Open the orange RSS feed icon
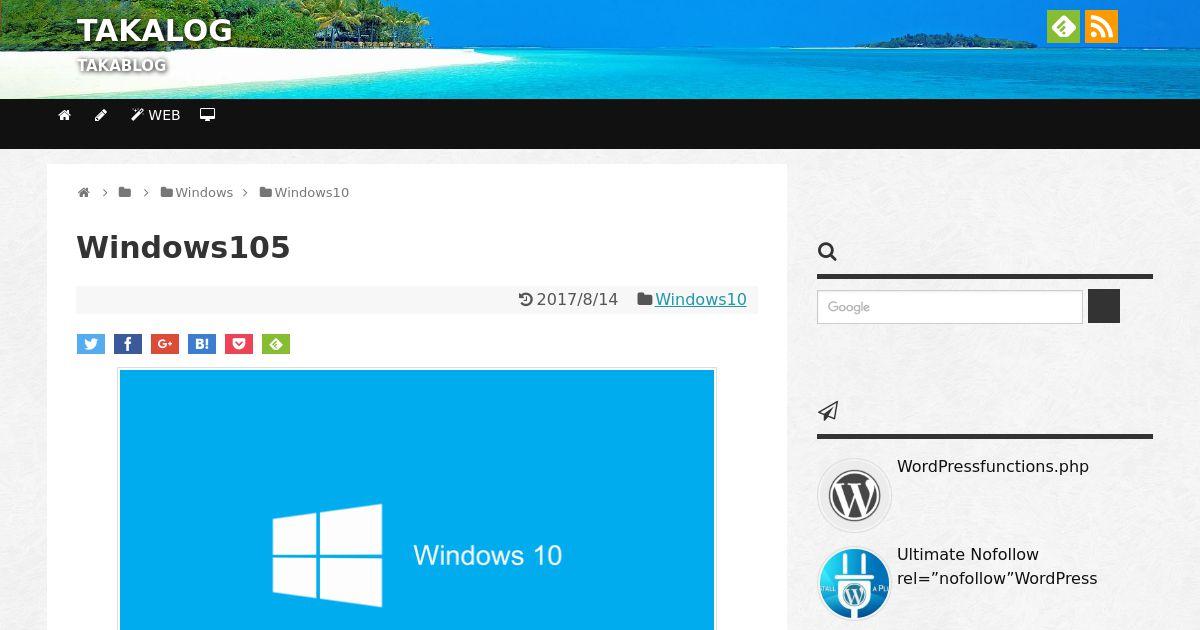 pyautogui.click(x=1101, y=27)
